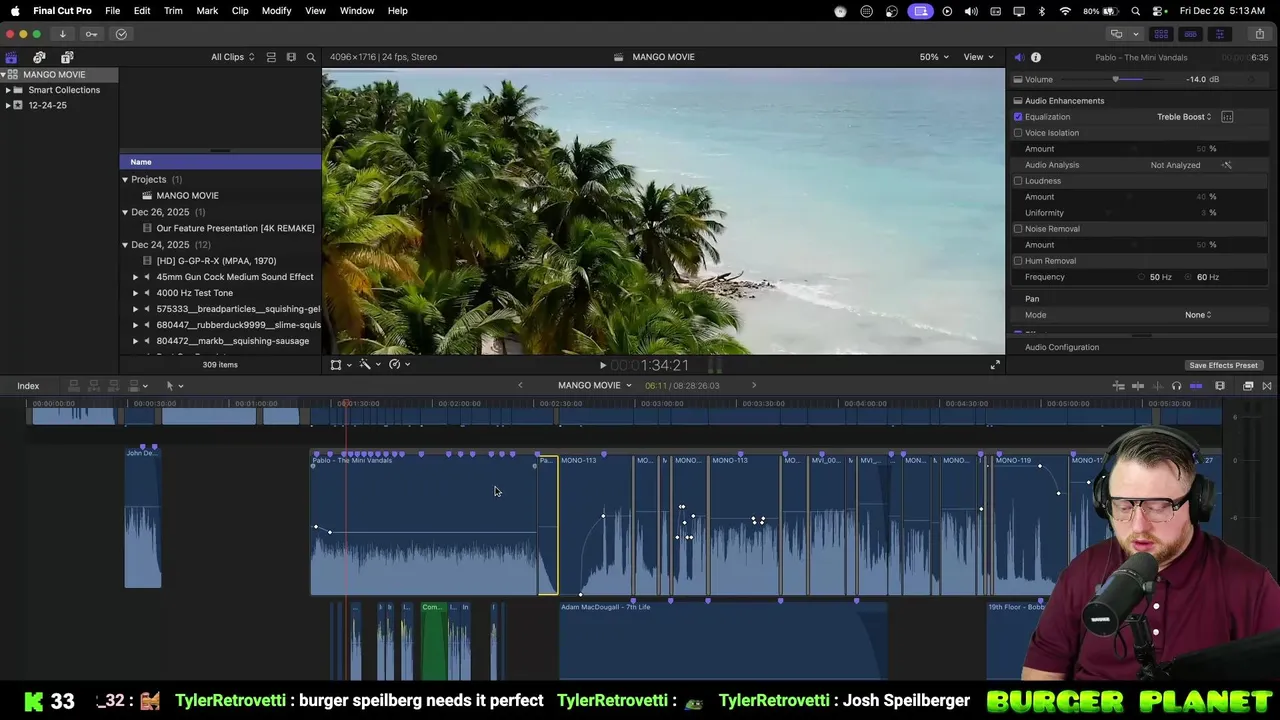Open the Edit menu

coord(142,11)
